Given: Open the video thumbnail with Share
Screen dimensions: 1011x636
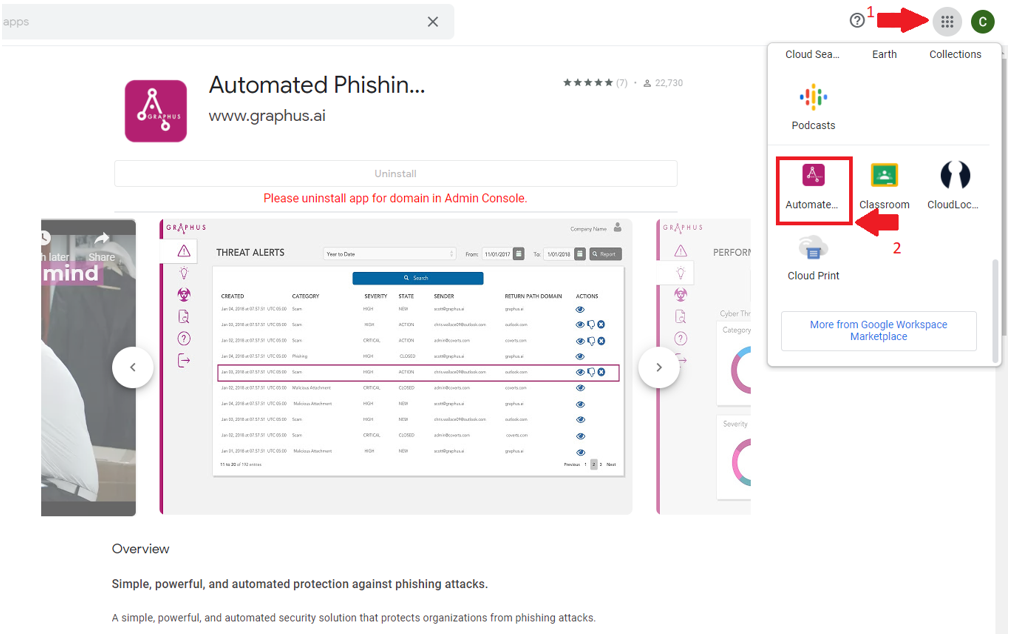Looking at the screenshot, I should [88, 368].
